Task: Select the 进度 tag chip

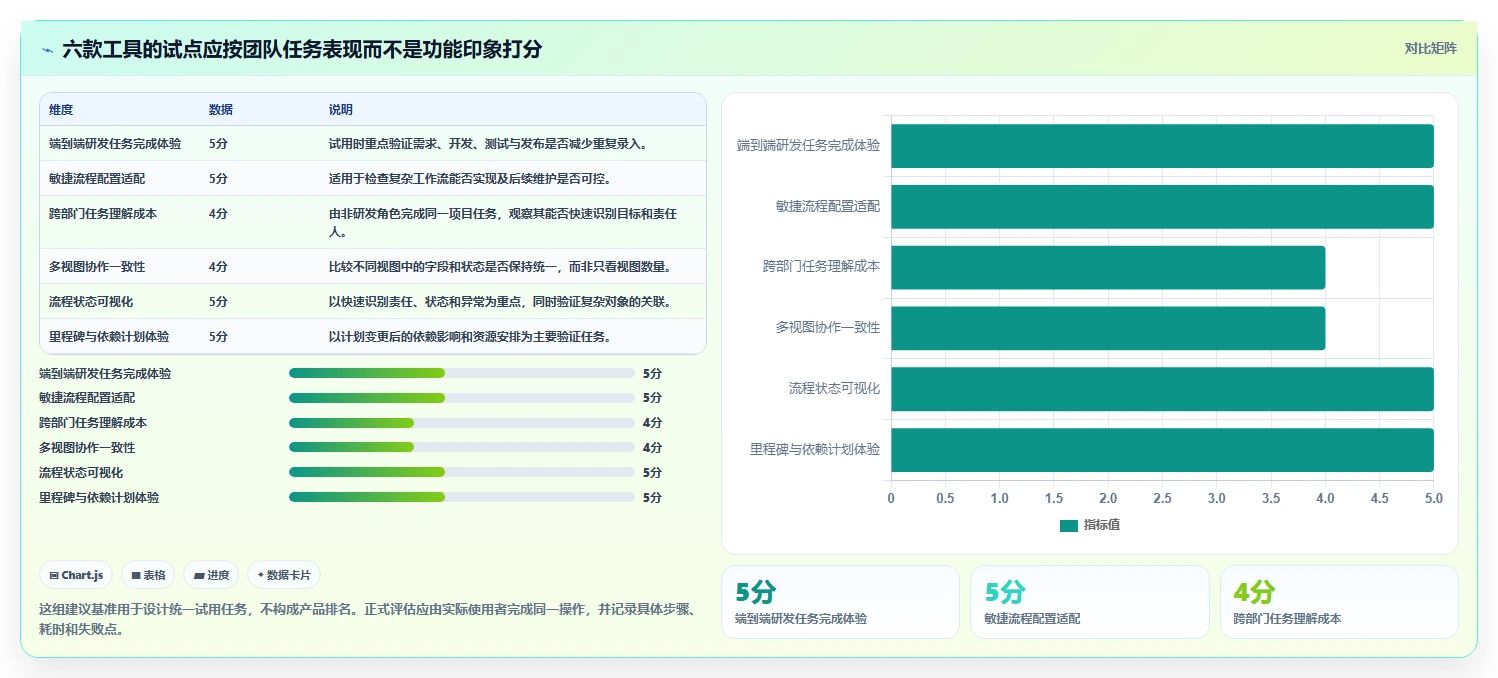Action: click(x=211, y=575)
